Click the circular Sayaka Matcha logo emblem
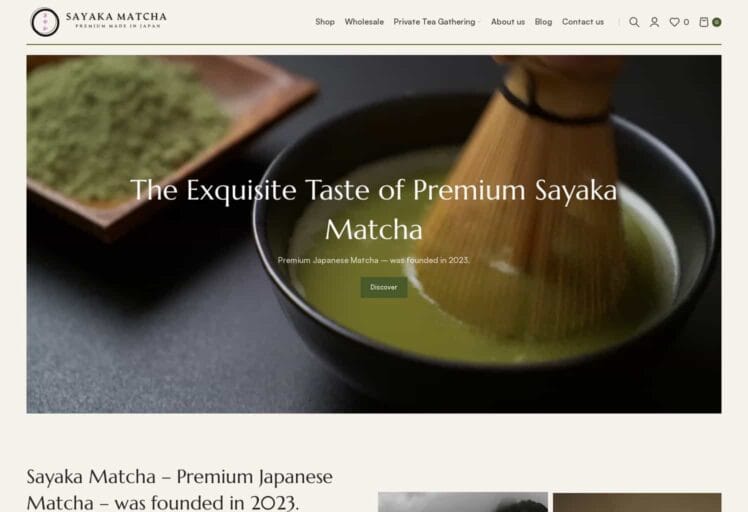Screen dimensions: 748x512 click(x=45, y=22)
